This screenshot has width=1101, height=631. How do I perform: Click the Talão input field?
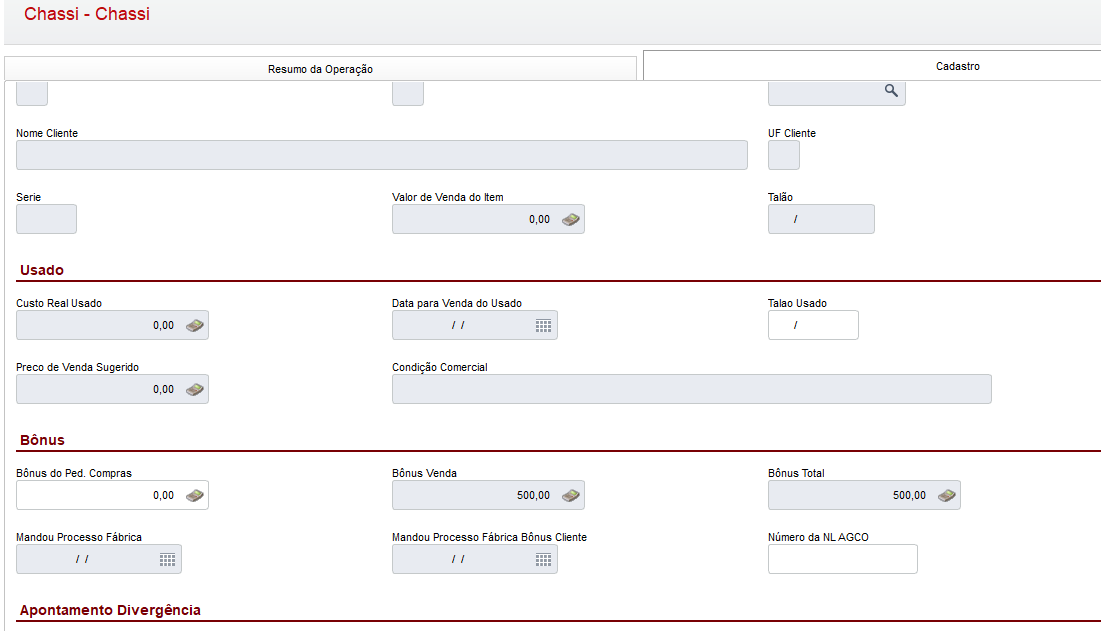tap(822, 219)
